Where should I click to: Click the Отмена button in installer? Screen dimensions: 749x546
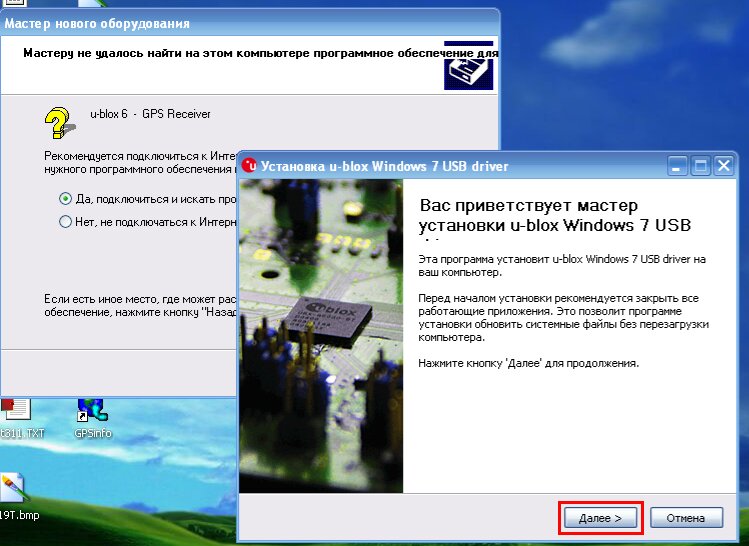(x=686, y=518)
